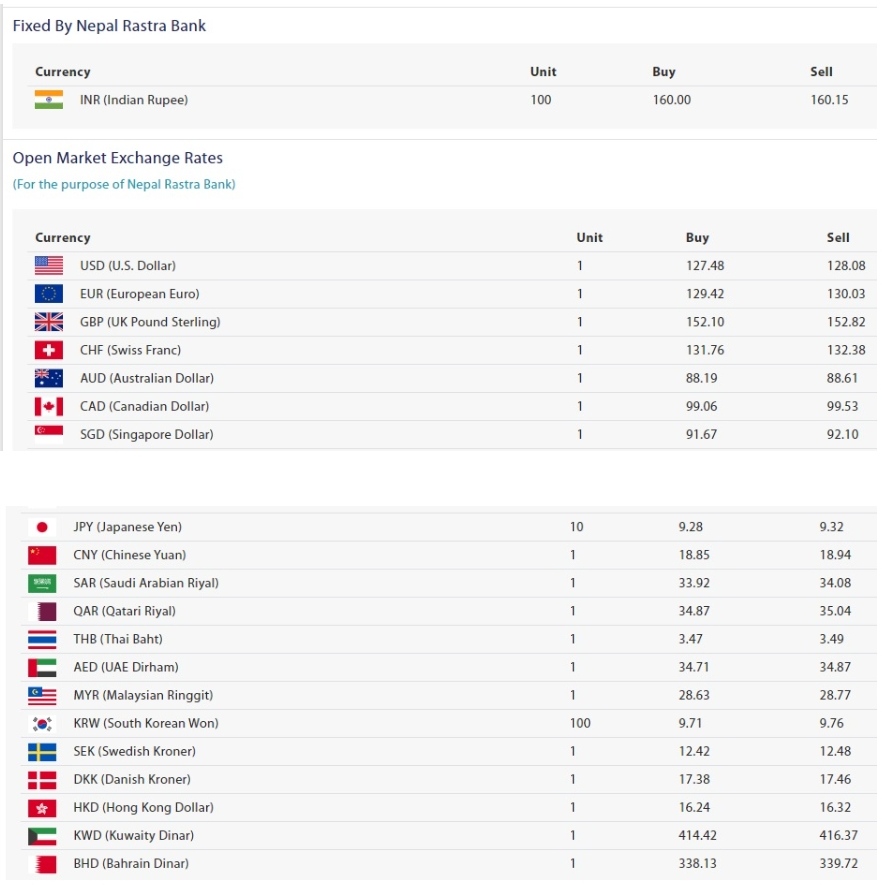Select the AUD (Australian Dollar) label
This screenshot has width=882, height=885.
(147, 378)
